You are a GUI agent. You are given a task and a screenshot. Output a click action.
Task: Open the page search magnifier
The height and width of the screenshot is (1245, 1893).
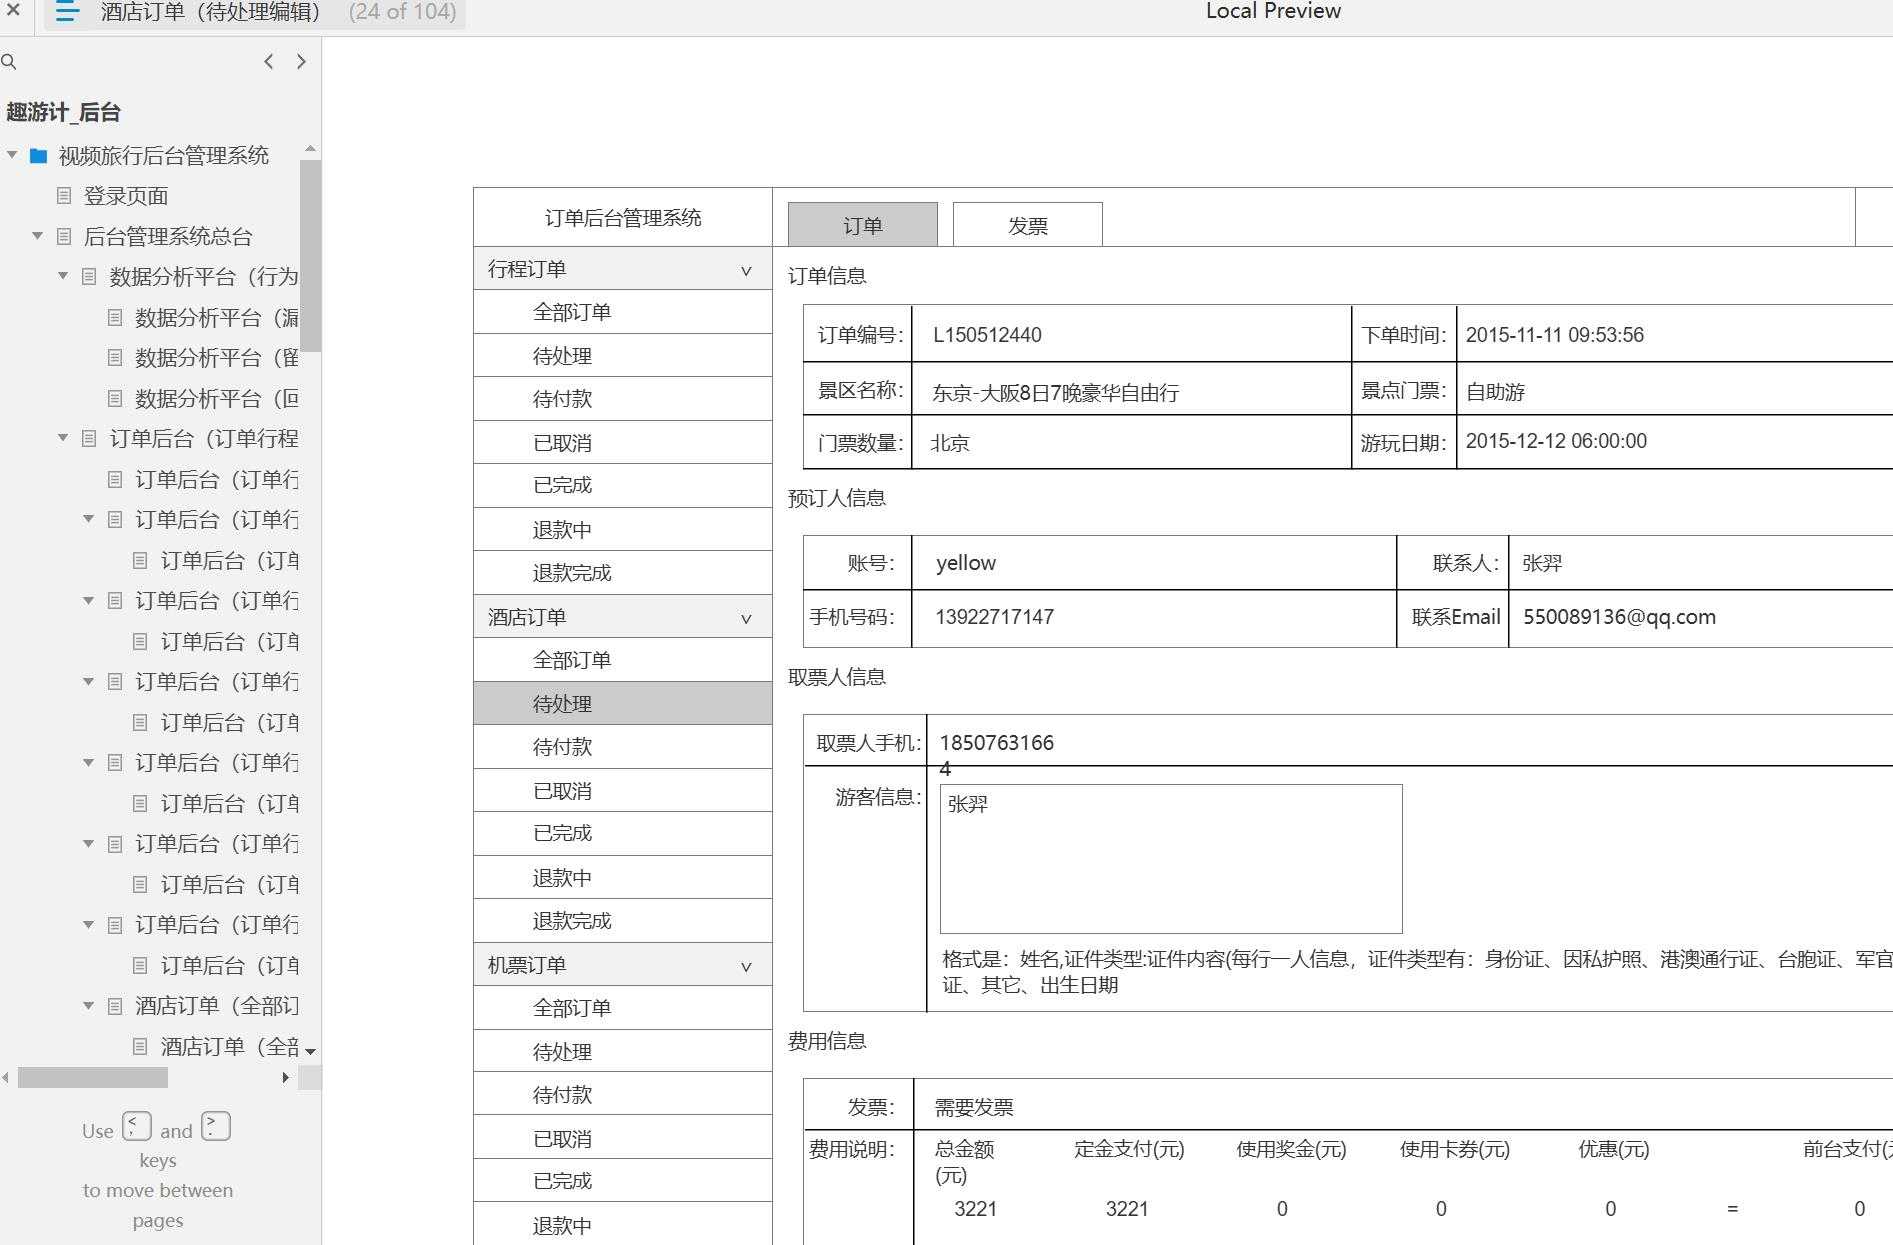10,61
